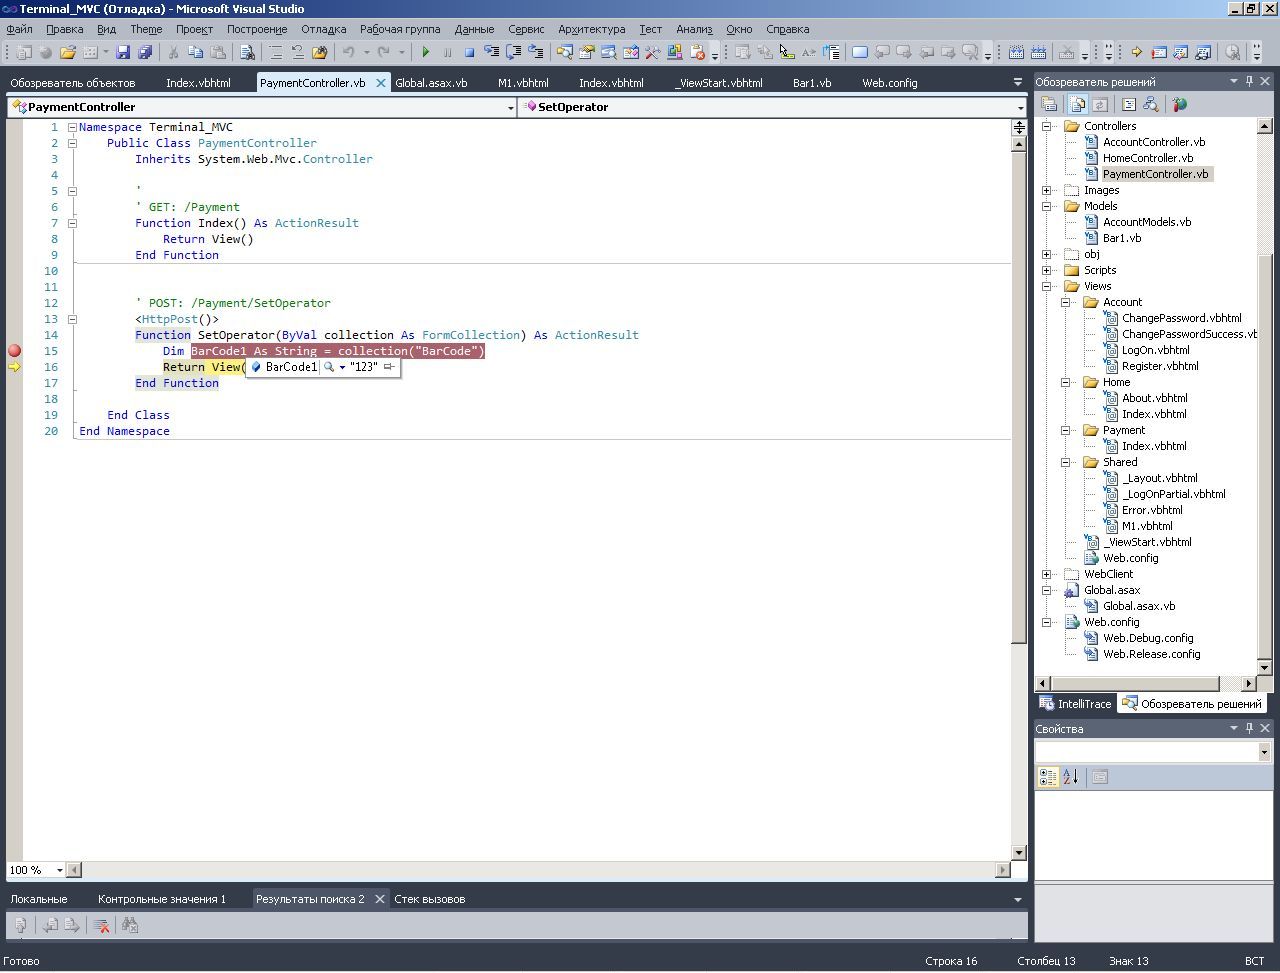Image resolution: width=1280 pixels, height=973 pixels.
Task: Open the Отладка menu
Action: coord(323,29)
